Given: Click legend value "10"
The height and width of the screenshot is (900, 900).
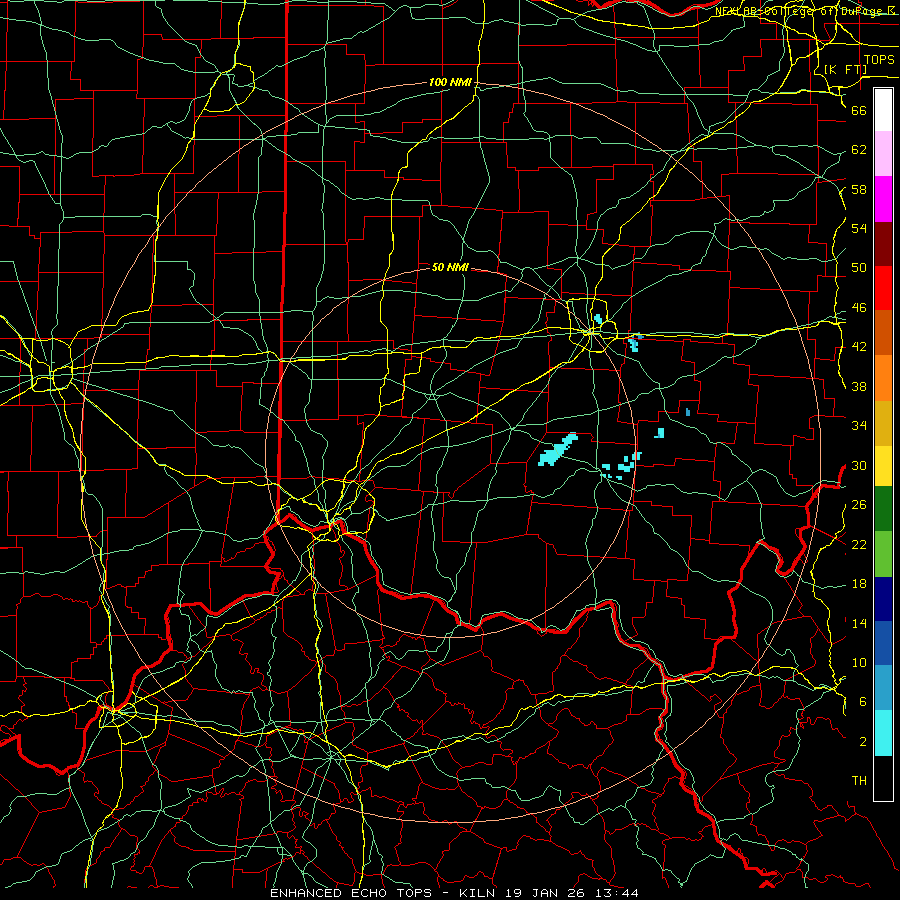Looking at the screenshot, I should coord(859,663).
